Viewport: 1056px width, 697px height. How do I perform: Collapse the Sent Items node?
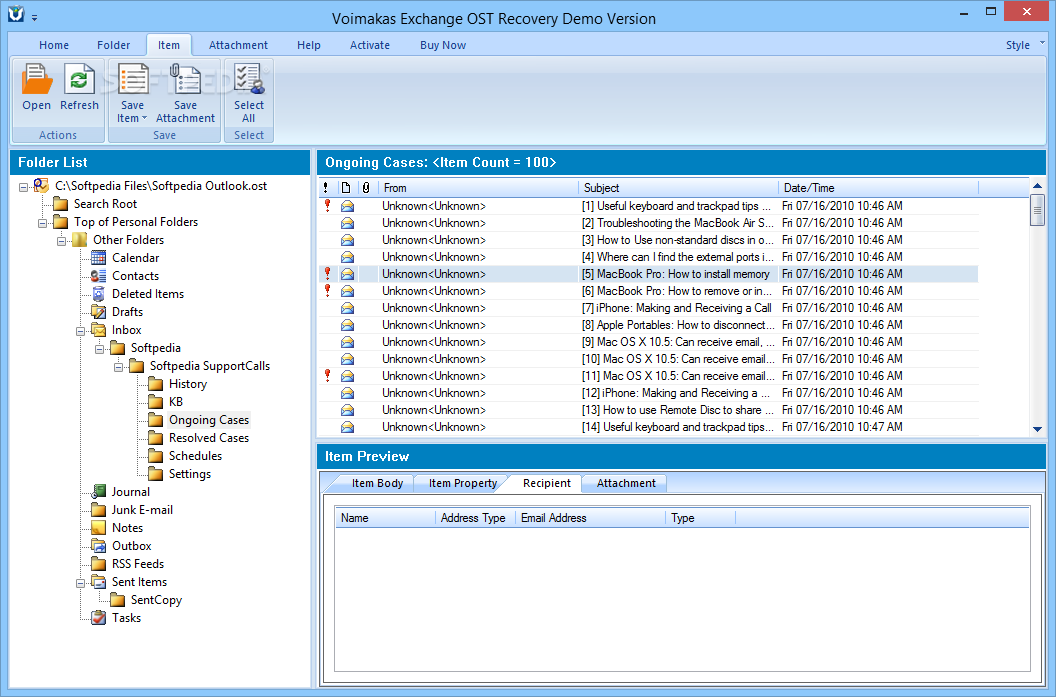80,583
